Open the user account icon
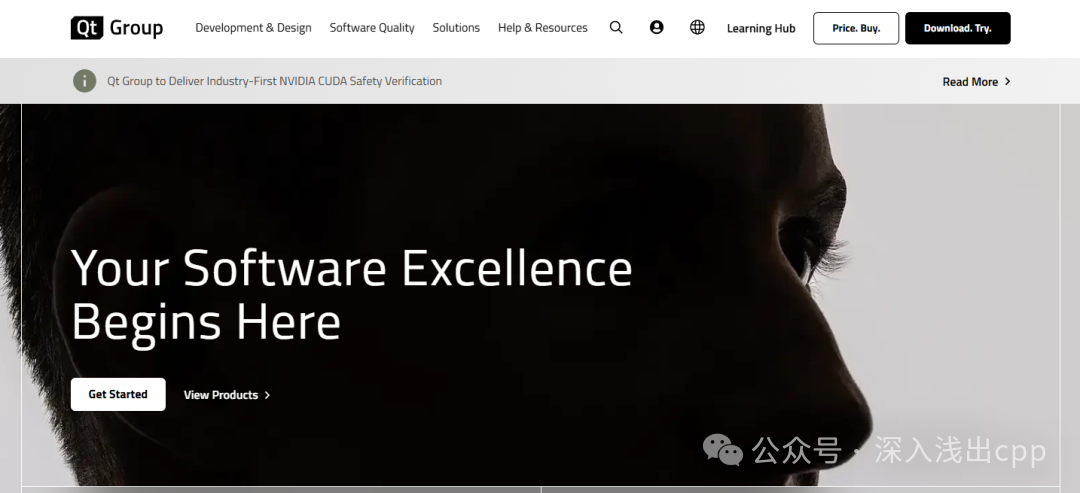This screenshot has height=493, width=1080. [656, 28]
